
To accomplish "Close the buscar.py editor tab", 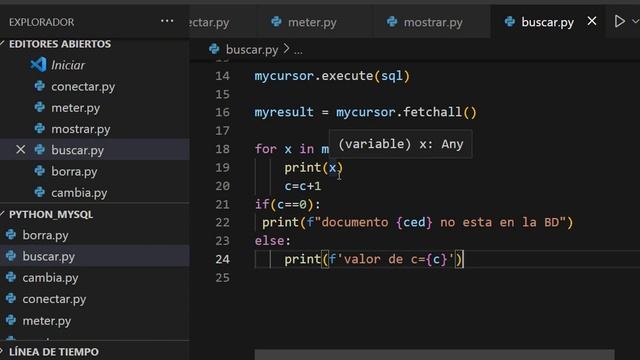I will click(x=592, y=21).
